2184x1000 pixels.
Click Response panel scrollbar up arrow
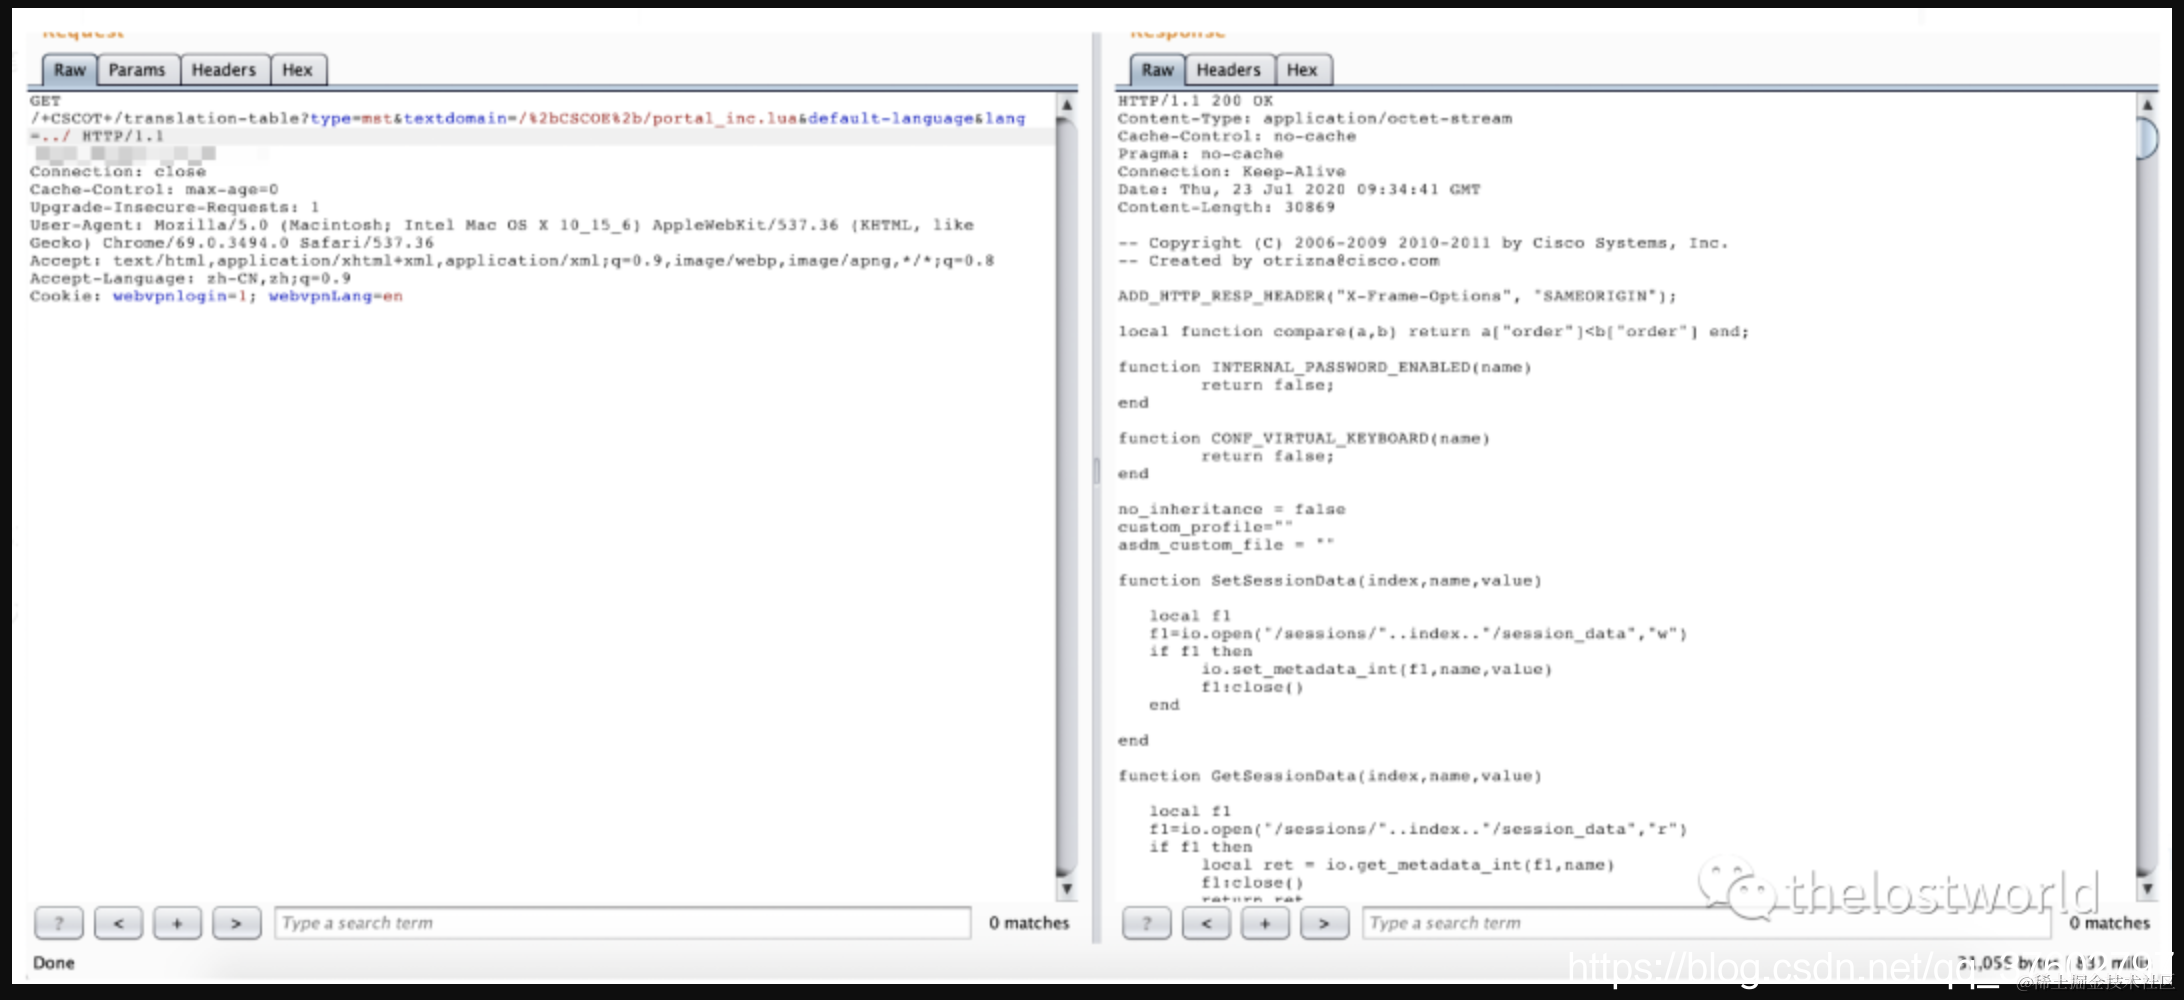2147,104
